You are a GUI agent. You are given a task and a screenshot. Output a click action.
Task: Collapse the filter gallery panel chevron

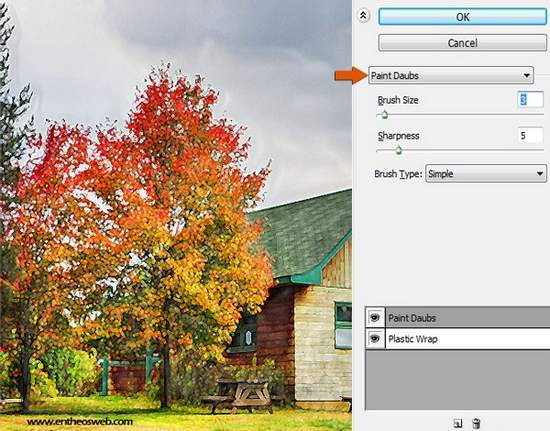[x=363, y=16]
